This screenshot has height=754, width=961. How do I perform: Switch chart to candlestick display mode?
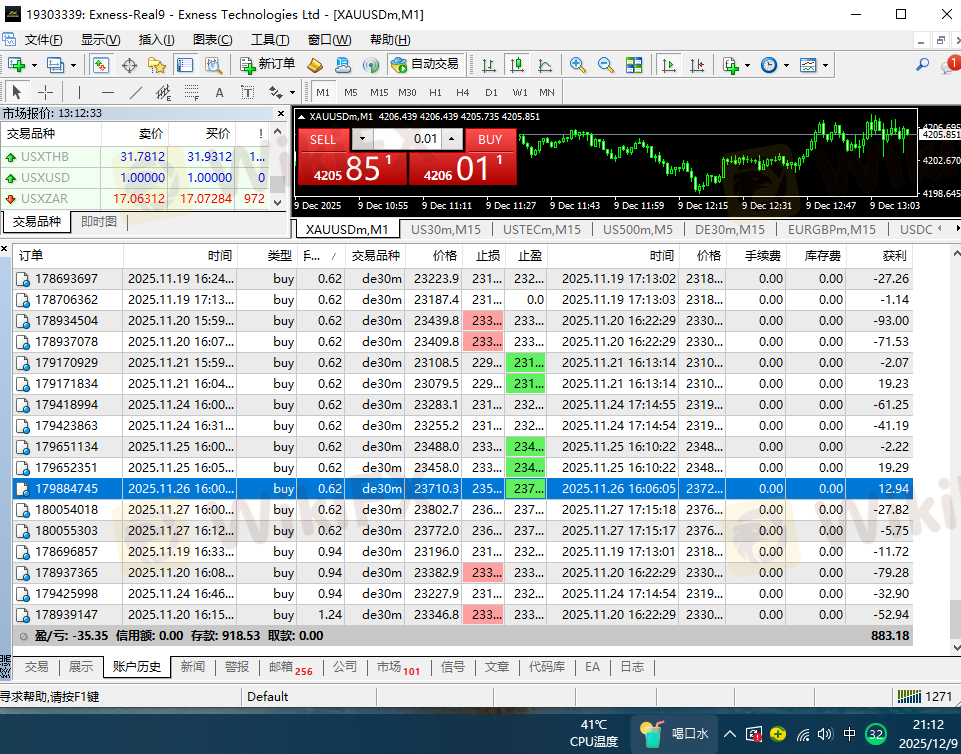[517, 65]
